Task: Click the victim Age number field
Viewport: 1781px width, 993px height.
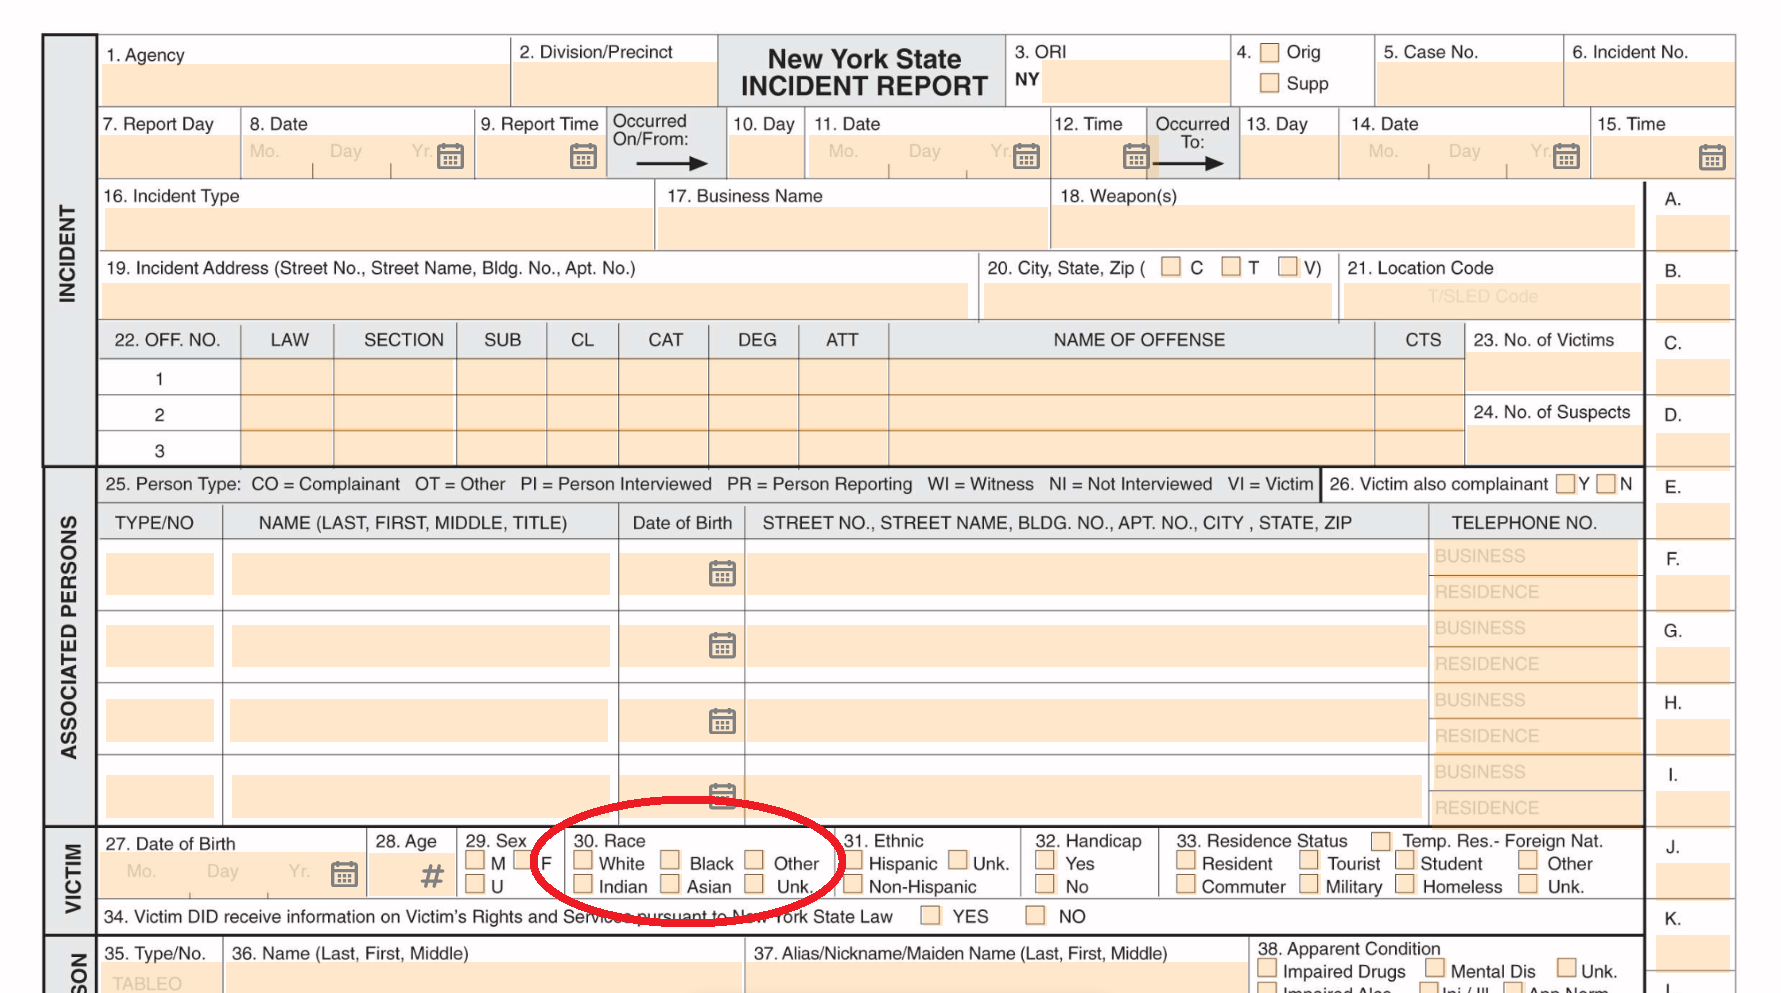Action: [411, 875]
